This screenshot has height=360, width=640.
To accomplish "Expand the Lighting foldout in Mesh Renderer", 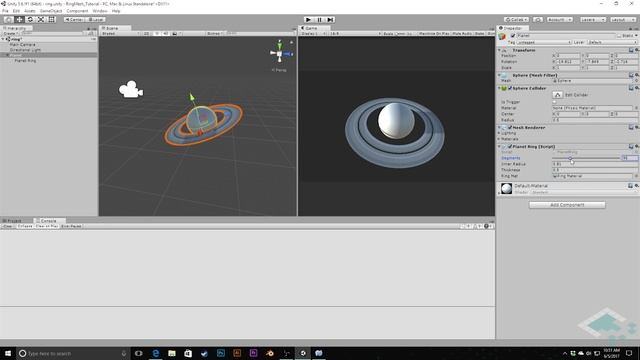I will pos(499,133).
